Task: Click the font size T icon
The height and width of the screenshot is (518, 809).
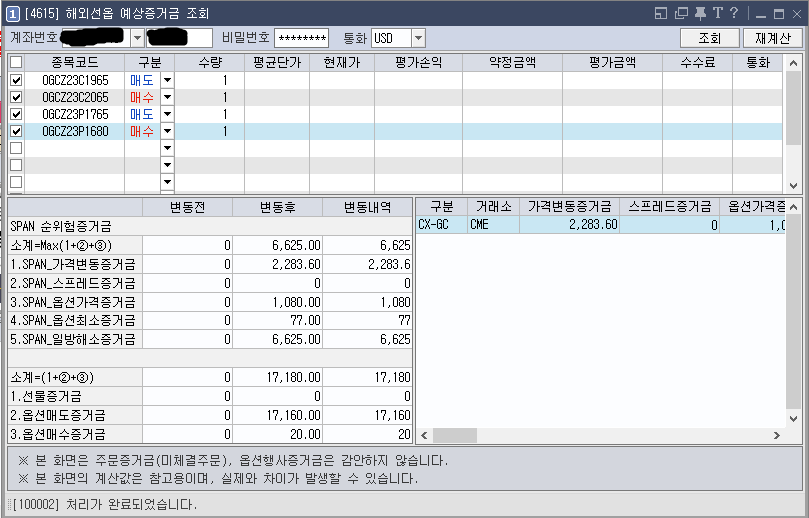Action: tap(717, 13)
